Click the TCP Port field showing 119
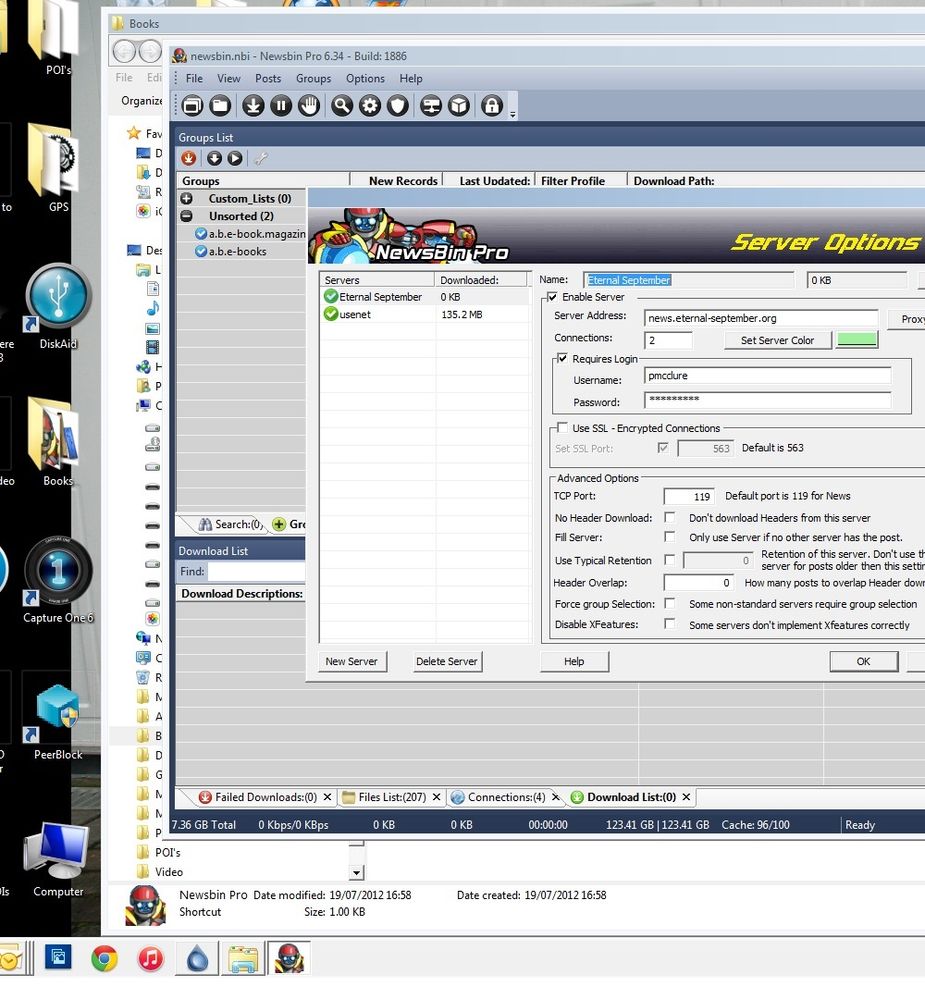Image resolution: width=925 pixels, height=999 pixels. tap(689, 496)
